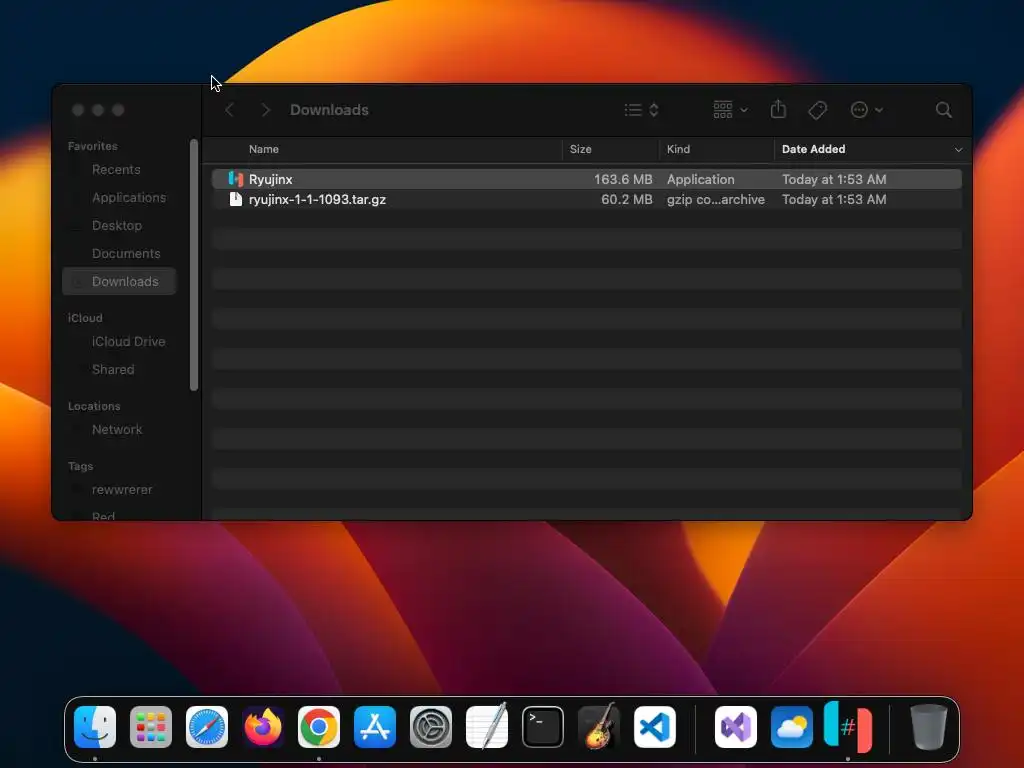Screen dimensions: 1024x768
Task: Launch GarageBand from the Dock
Action: tap(599, 726)
